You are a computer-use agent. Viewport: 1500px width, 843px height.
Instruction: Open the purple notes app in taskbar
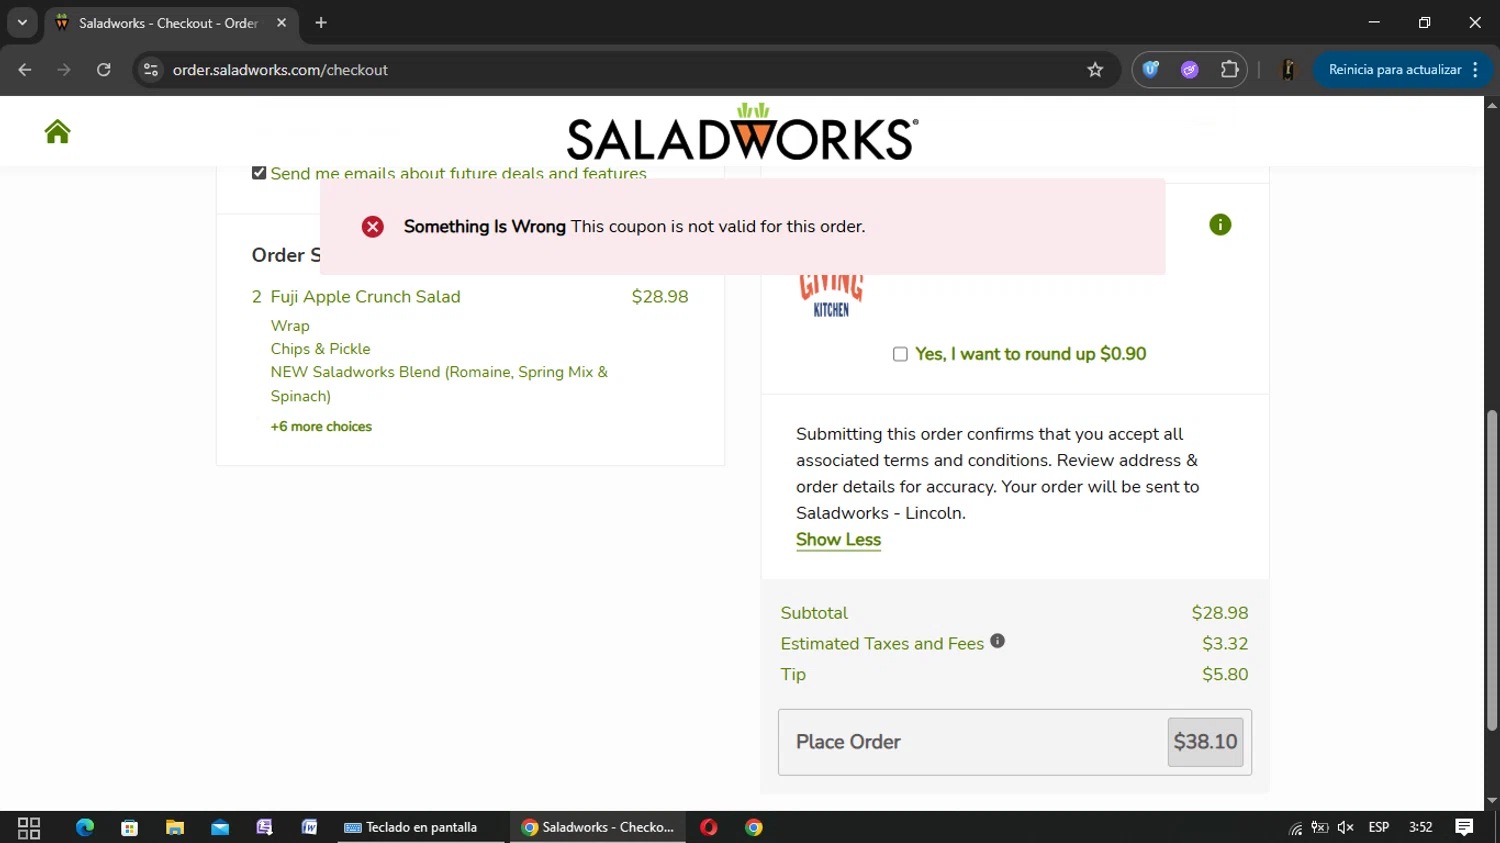264,828
